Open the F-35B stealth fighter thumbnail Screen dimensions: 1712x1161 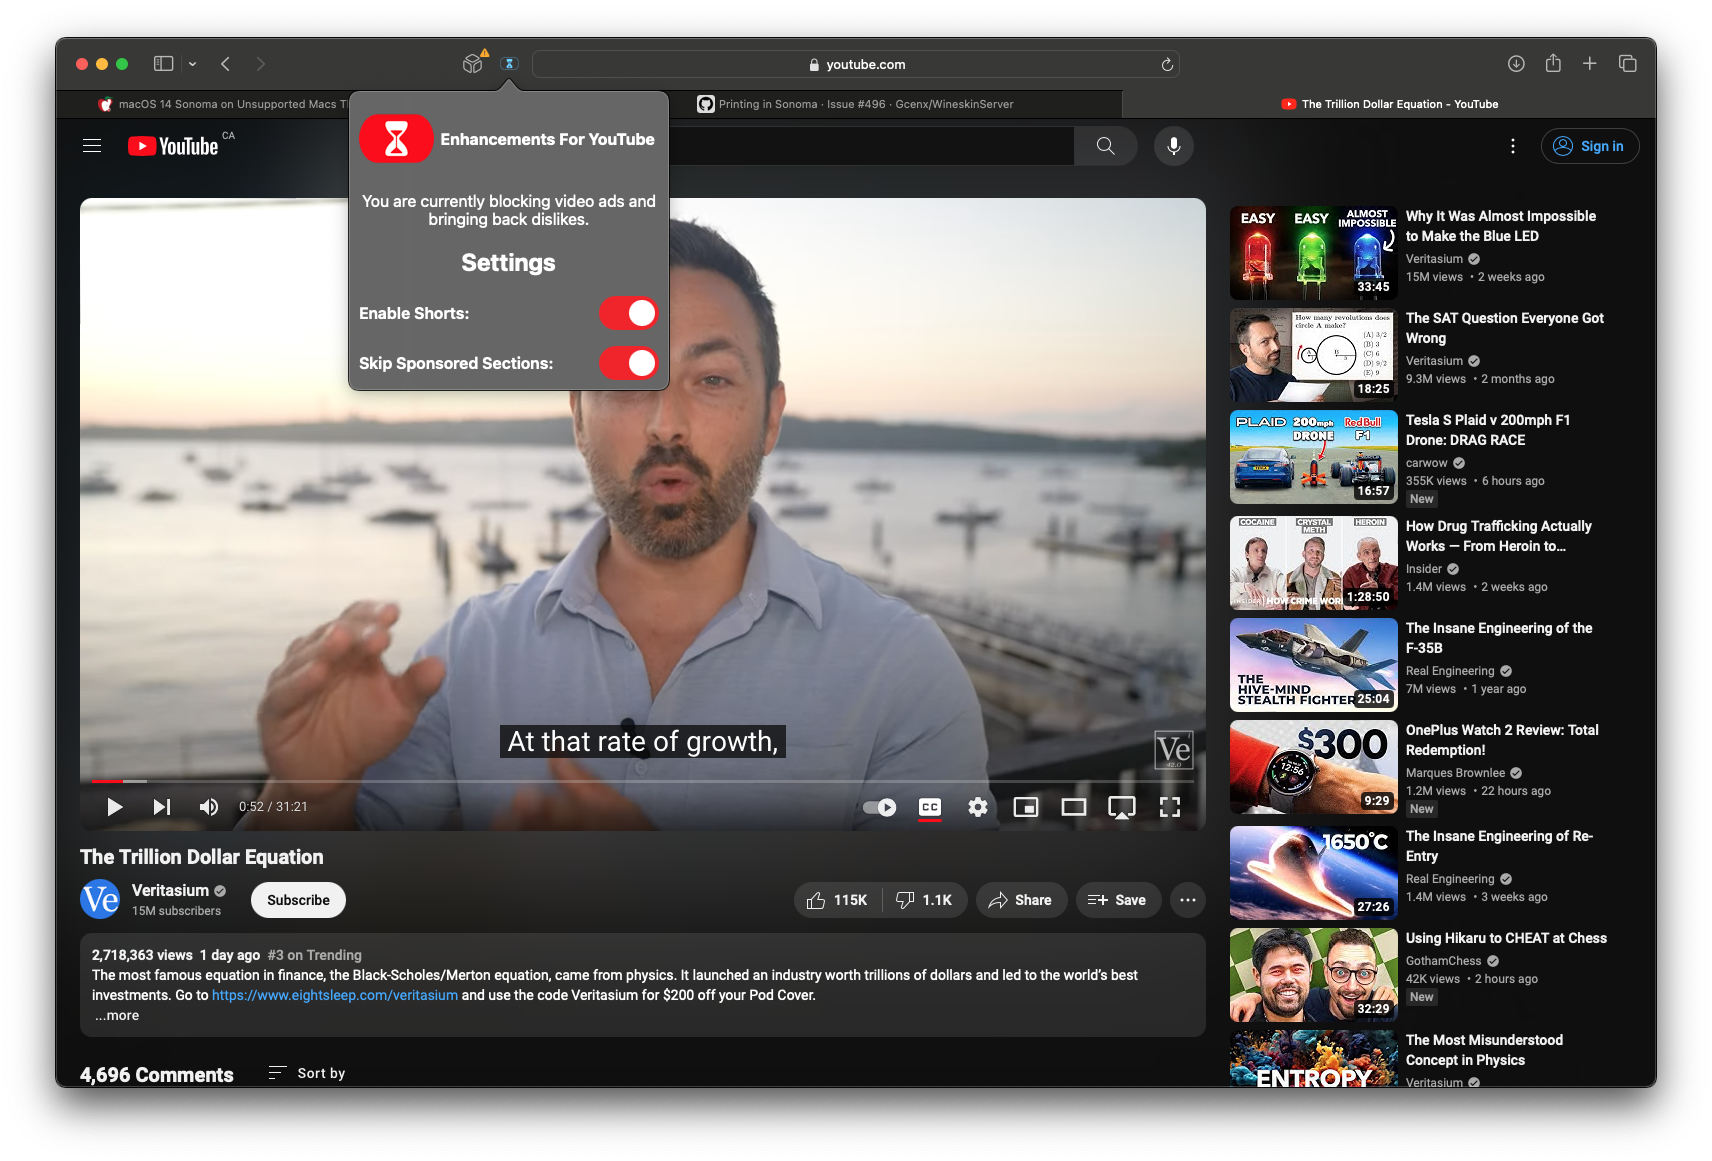click(1313, 665)
